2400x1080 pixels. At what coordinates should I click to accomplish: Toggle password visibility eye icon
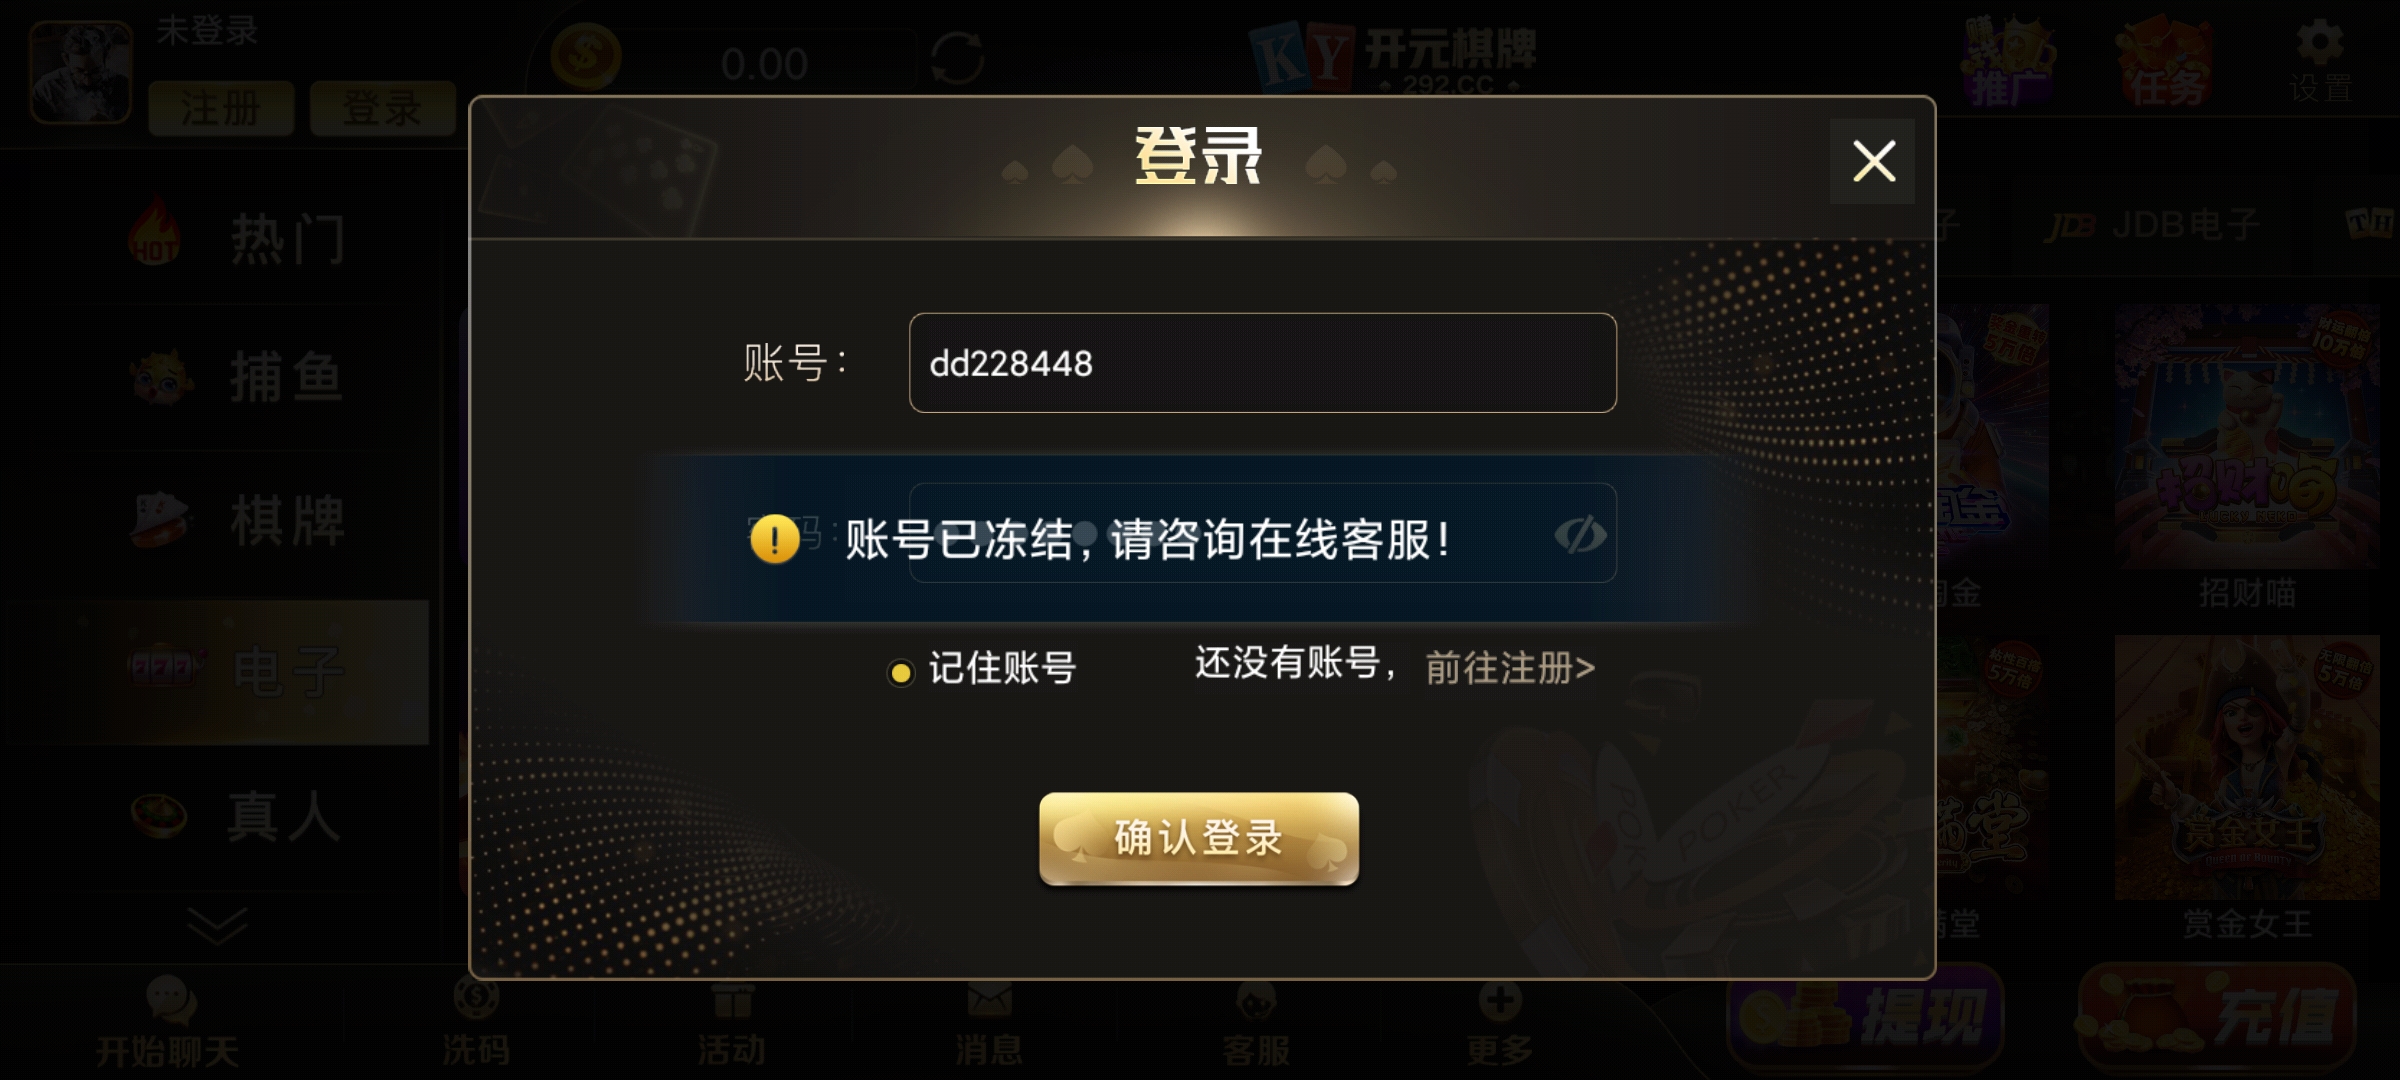click(1580, 534)
